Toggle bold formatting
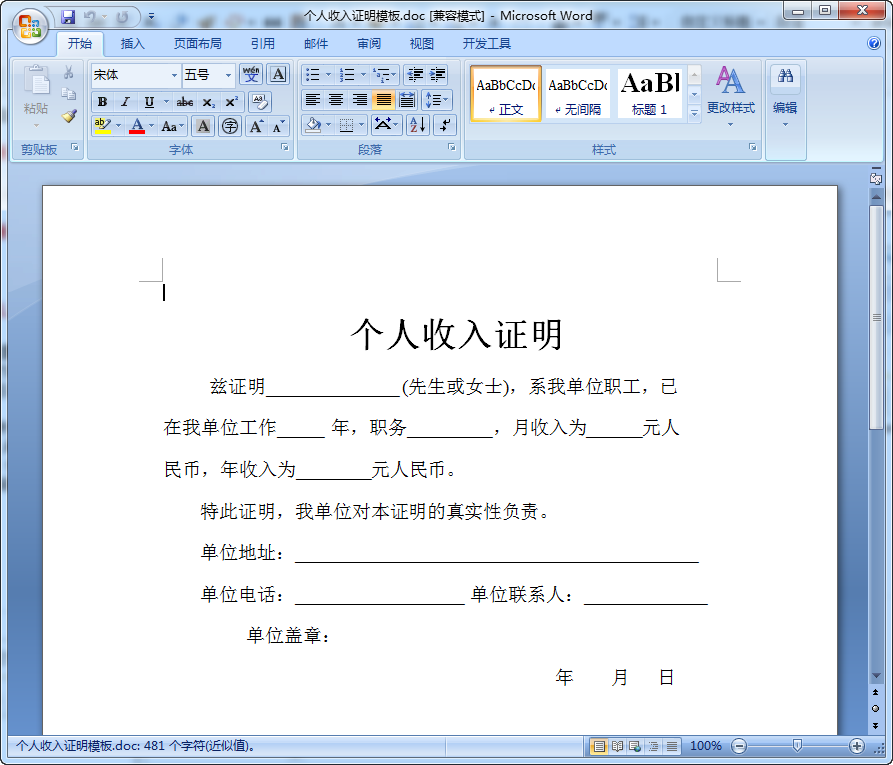 (x=101, y=101)
